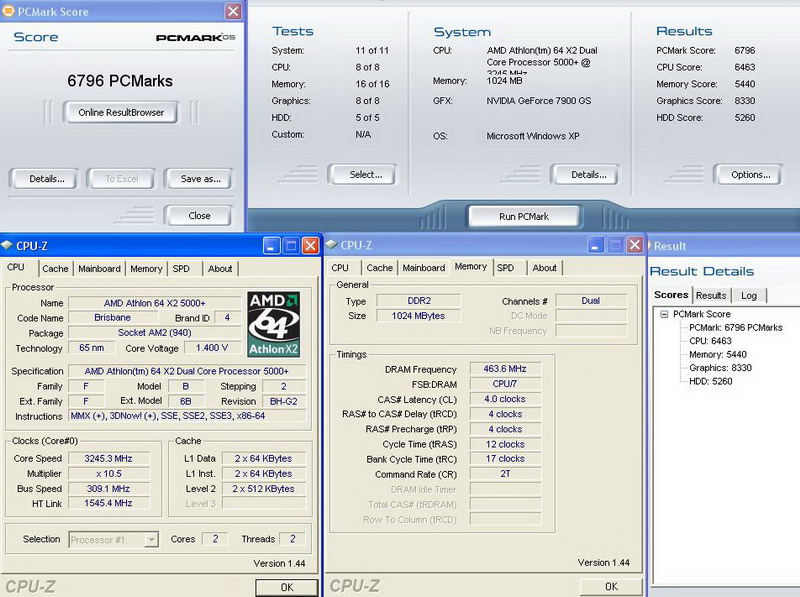The height and width of the screenshot is (597, 800).
Task: Start benchmark with Run PCMark button
Action: click(x=524, y=216)
